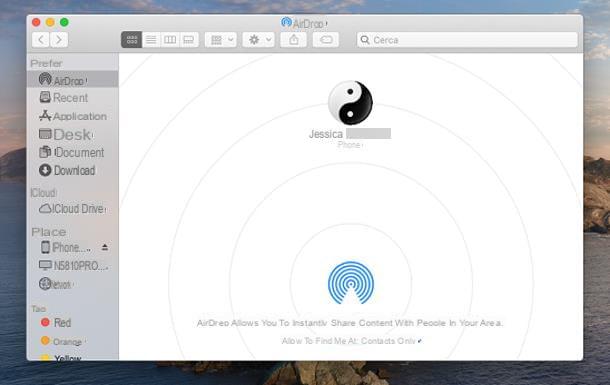Click the Cerca search field
610x385 pixels.
(467, 40)
